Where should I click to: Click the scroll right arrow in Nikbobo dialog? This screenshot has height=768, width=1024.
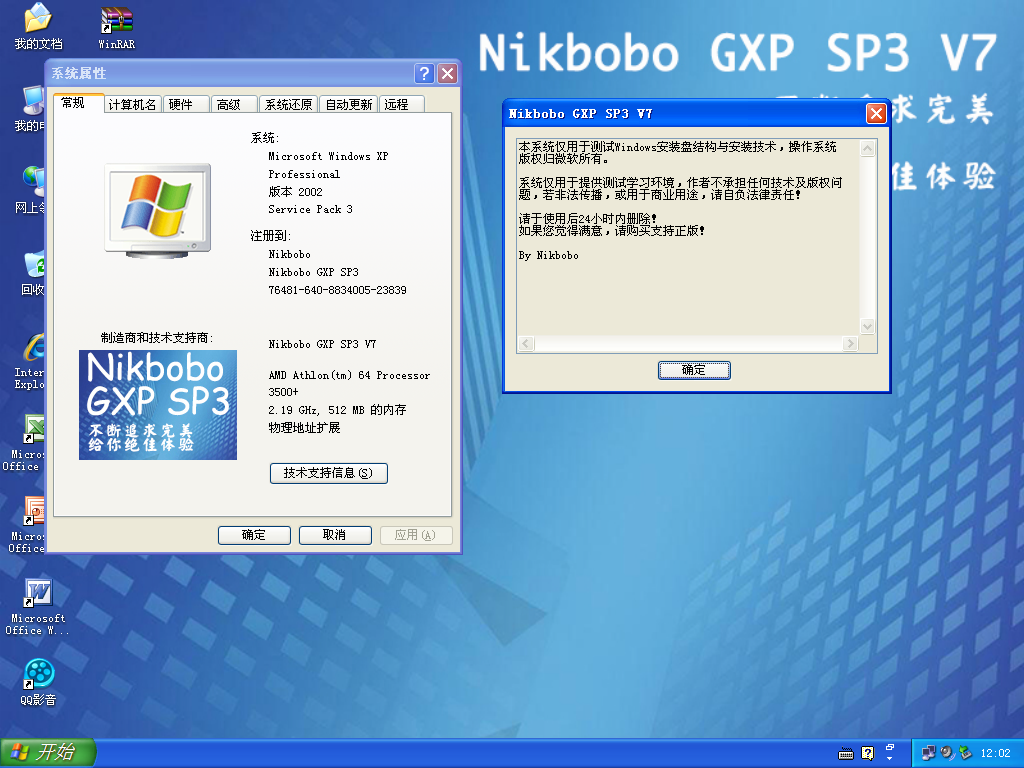pyautogui.click(x=850, y=344)
